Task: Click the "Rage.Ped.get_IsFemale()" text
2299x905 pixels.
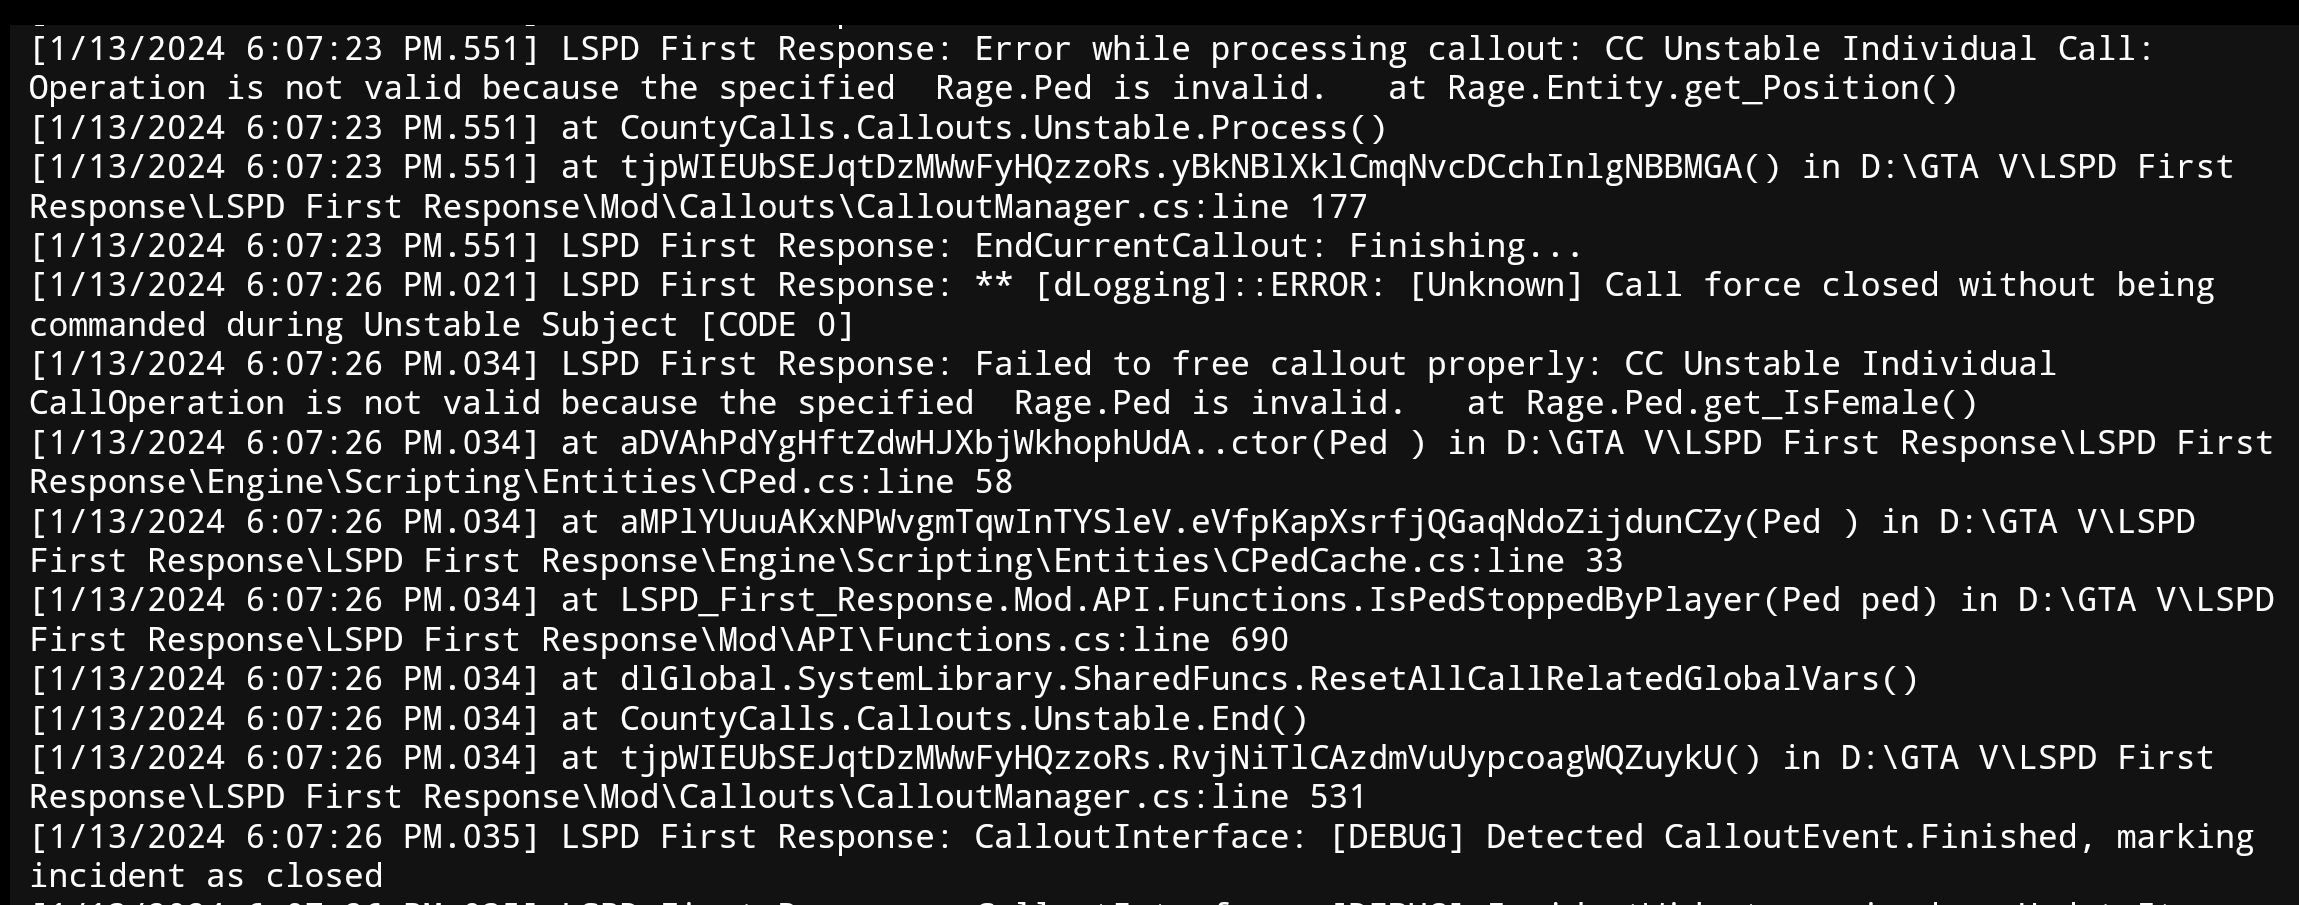Action: coord(1751,403)
